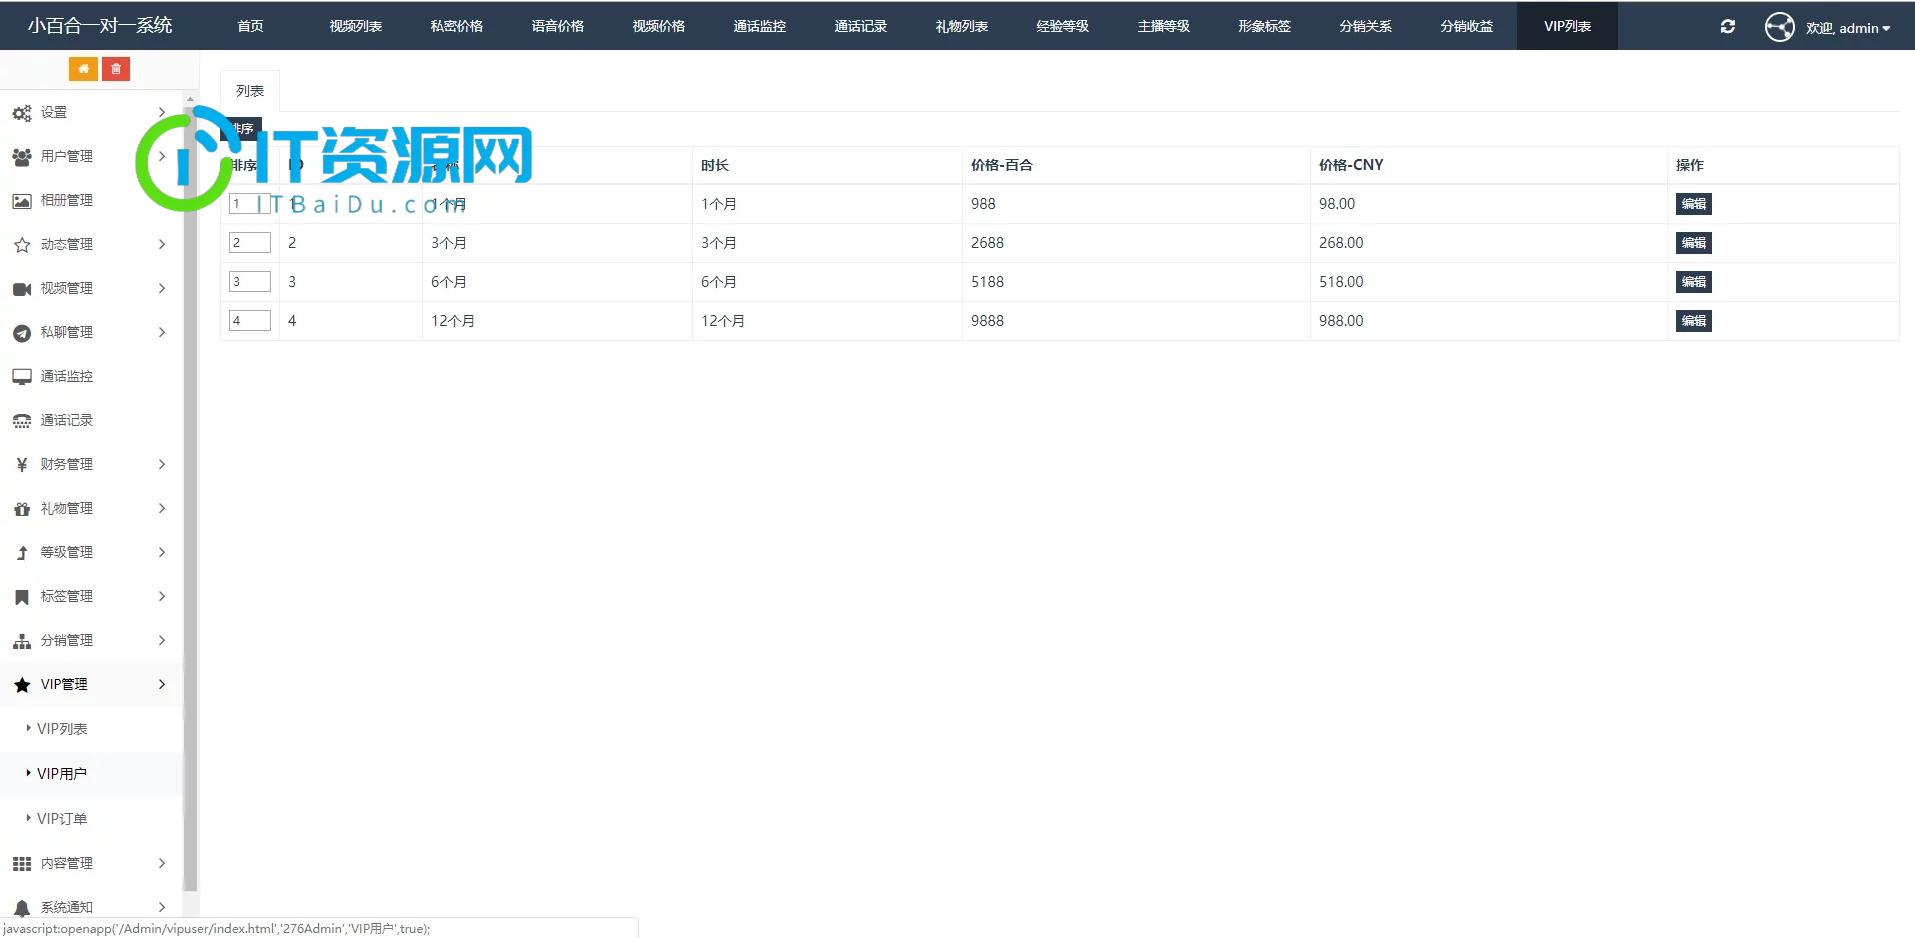Click the bookmark icon beside 标签管理

point(22,597)
